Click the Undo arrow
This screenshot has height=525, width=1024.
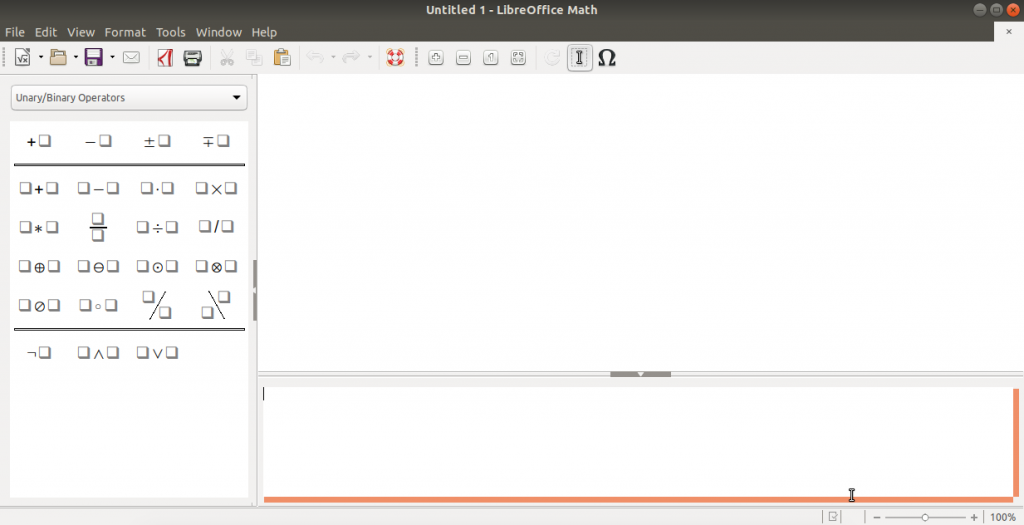point(315,57)
